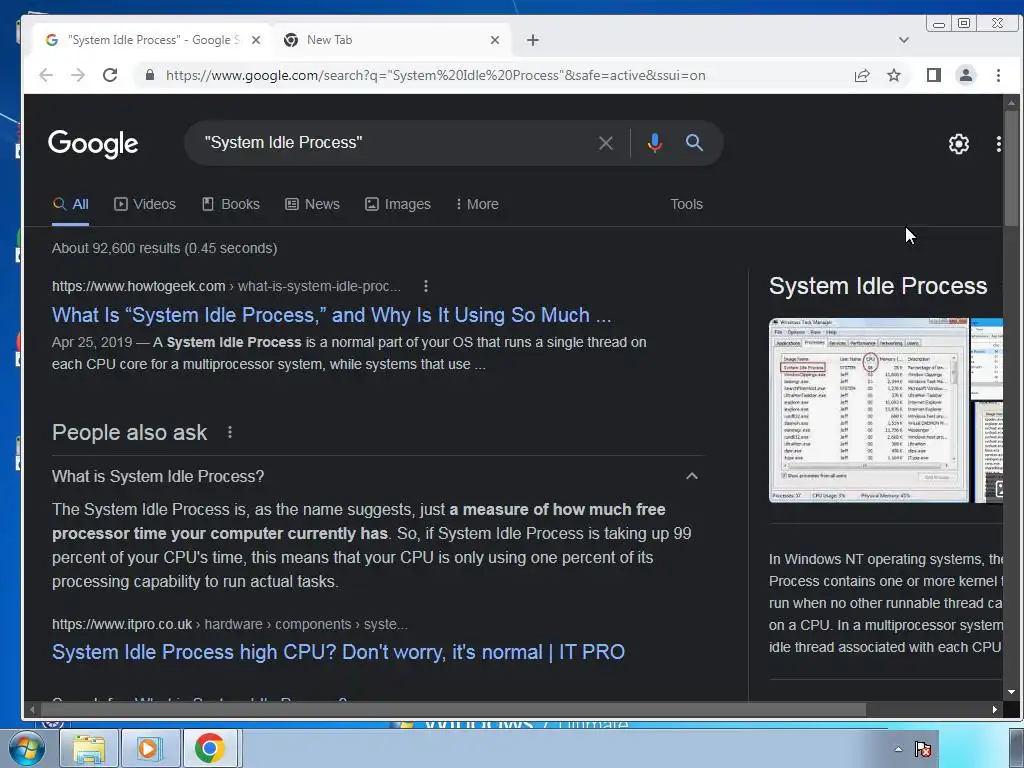Click the horizontal scrollbar left arrow

(x=32, y=709)
